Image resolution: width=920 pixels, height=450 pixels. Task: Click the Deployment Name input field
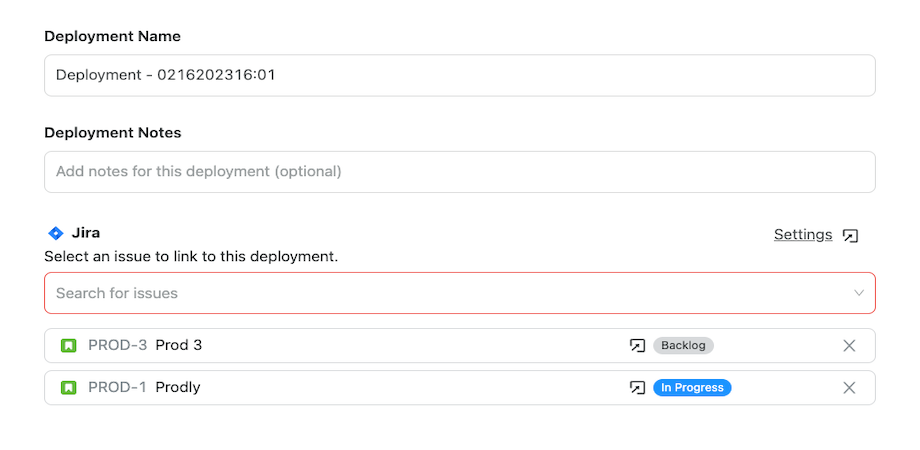(459, 76)
